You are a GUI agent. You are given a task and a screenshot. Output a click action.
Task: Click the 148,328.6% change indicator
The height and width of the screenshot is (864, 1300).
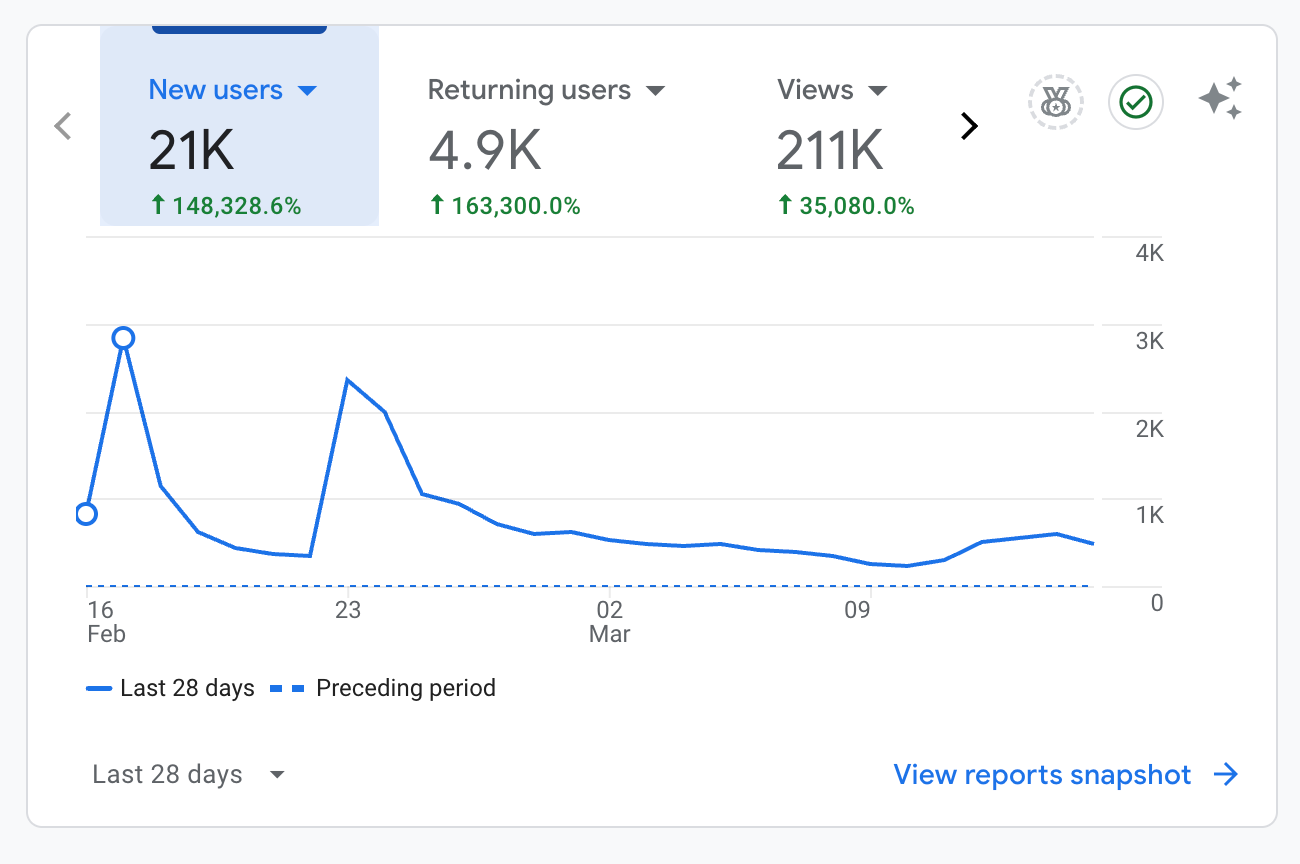tap(226, 206)
